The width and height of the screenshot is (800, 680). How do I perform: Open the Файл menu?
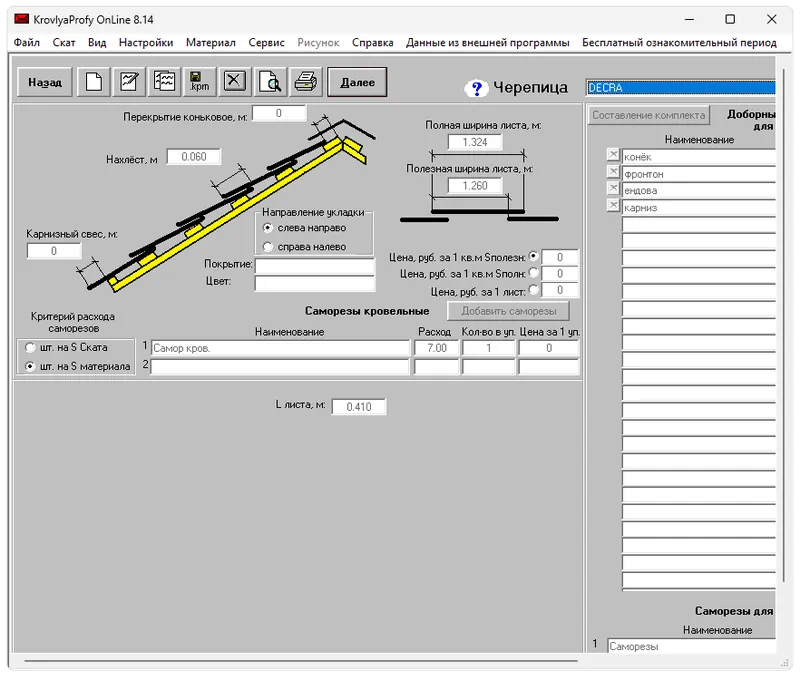pyautogui.click(x=27, y=42)
